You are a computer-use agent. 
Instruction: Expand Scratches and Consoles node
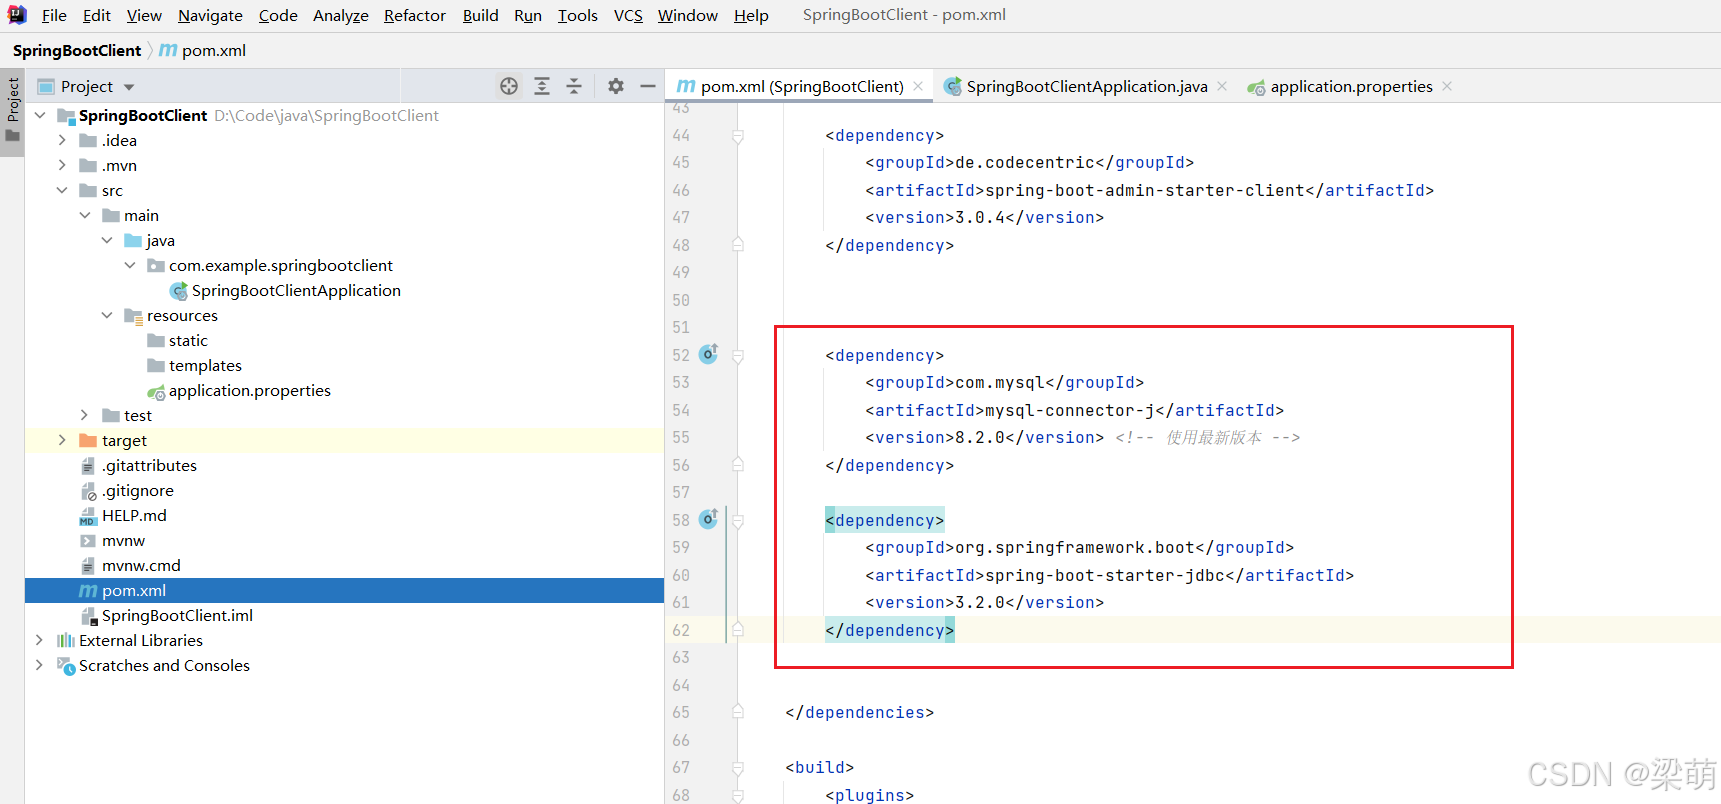click(x=40, y=666)
